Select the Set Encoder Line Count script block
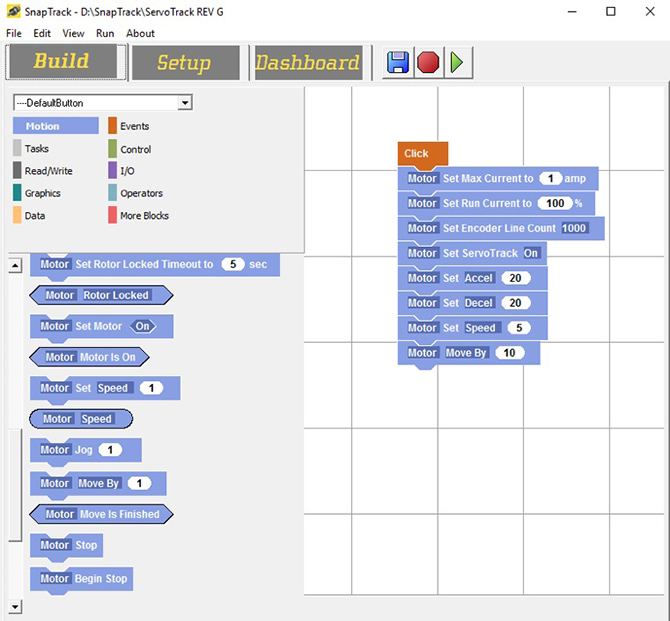This screenshot has width=670, height=621. (501, 228)
